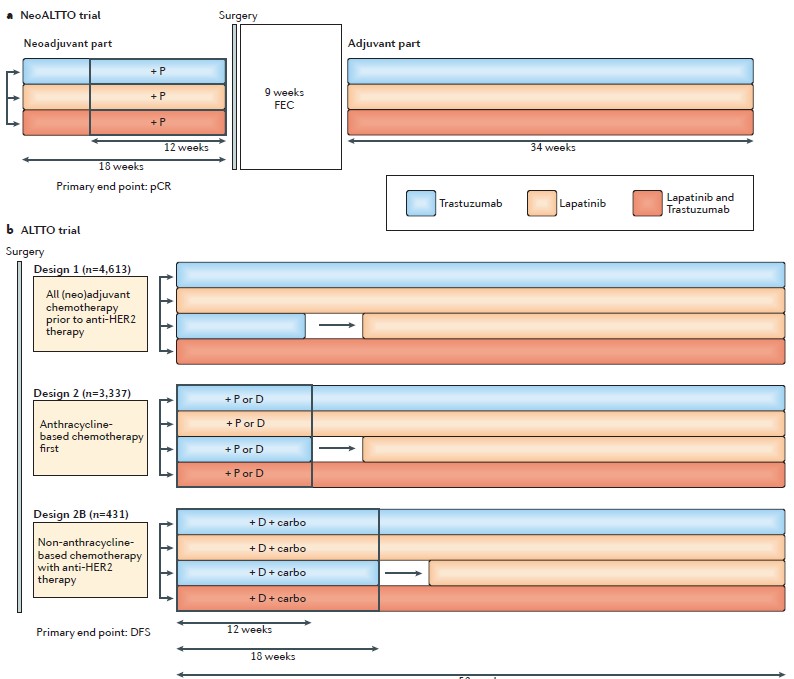Click the red Lapatinib and Trastuzumab swatch

pos(647,203)
